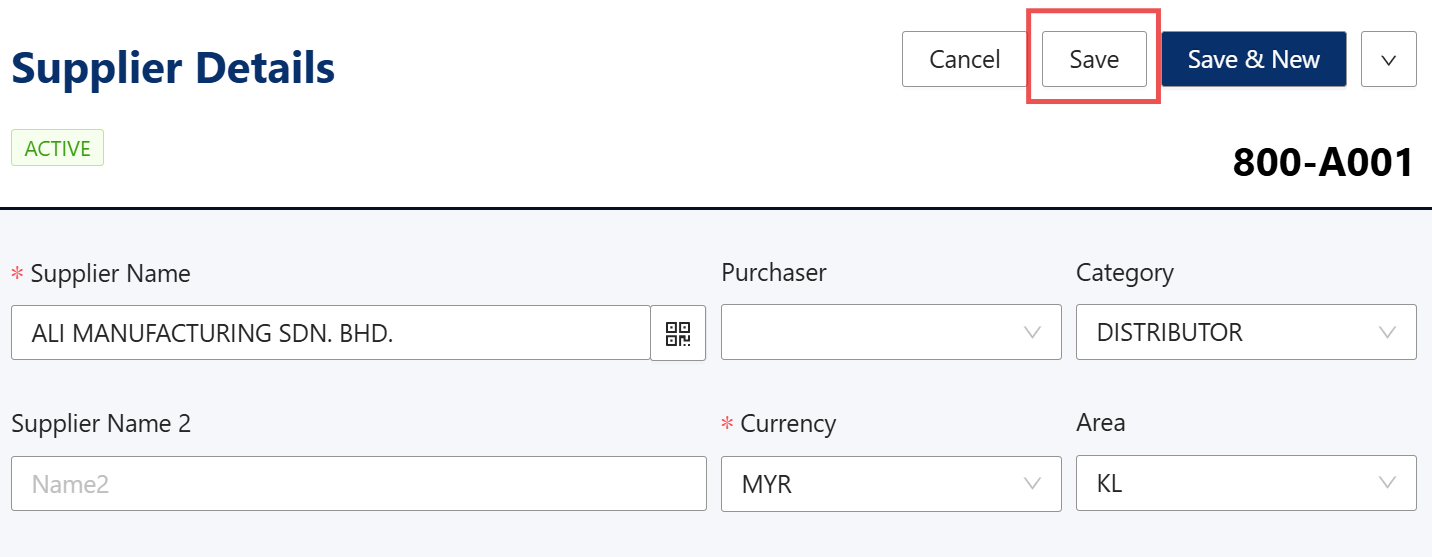Screen dimensions: 1432x557
Task: Click the ACTIVE status badge
Action: coord(57,148)
